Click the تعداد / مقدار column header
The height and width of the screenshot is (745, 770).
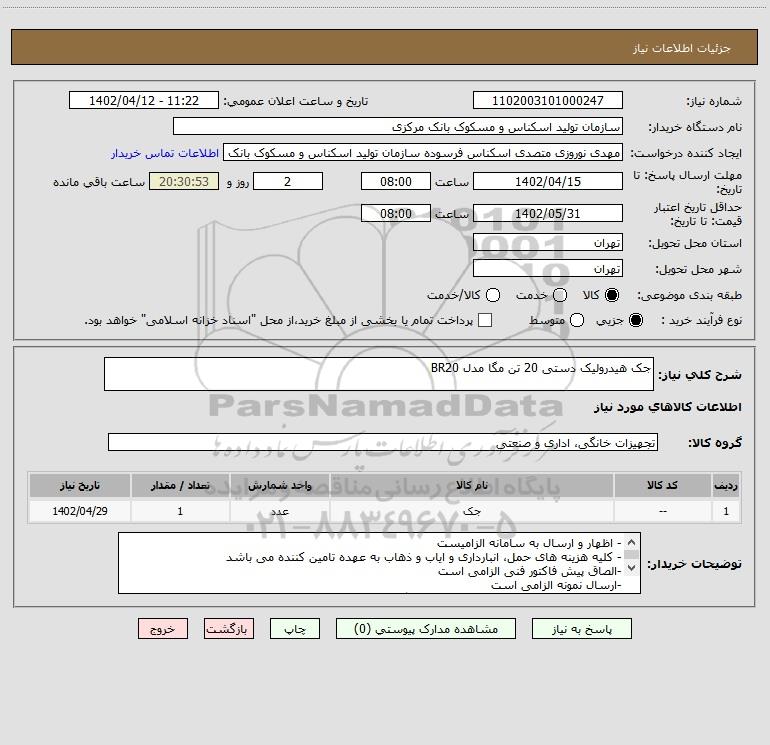(x=180, y=485)
